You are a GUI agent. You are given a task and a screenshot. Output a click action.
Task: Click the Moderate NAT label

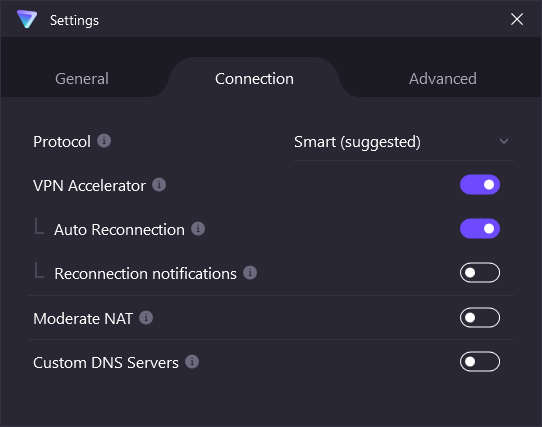click(83, 318)
